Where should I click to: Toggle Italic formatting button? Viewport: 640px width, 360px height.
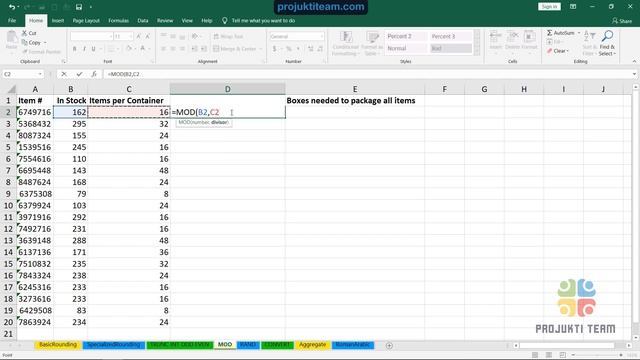84,49
